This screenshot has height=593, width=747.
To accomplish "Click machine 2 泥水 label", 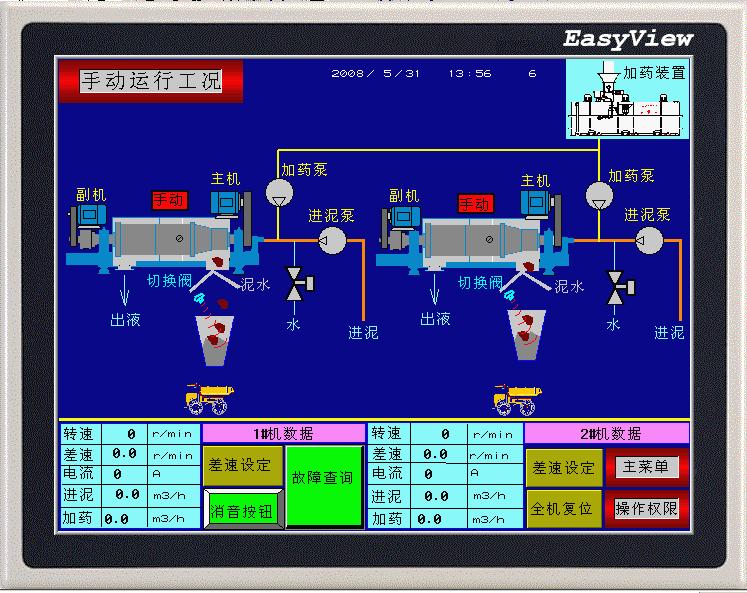I will (x=569, y=286).
